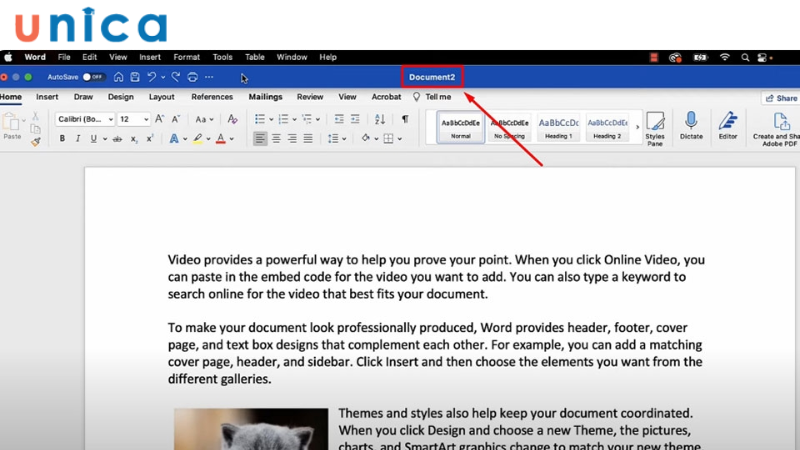Click the Save icon in title bar

click(x=135, y=77)
